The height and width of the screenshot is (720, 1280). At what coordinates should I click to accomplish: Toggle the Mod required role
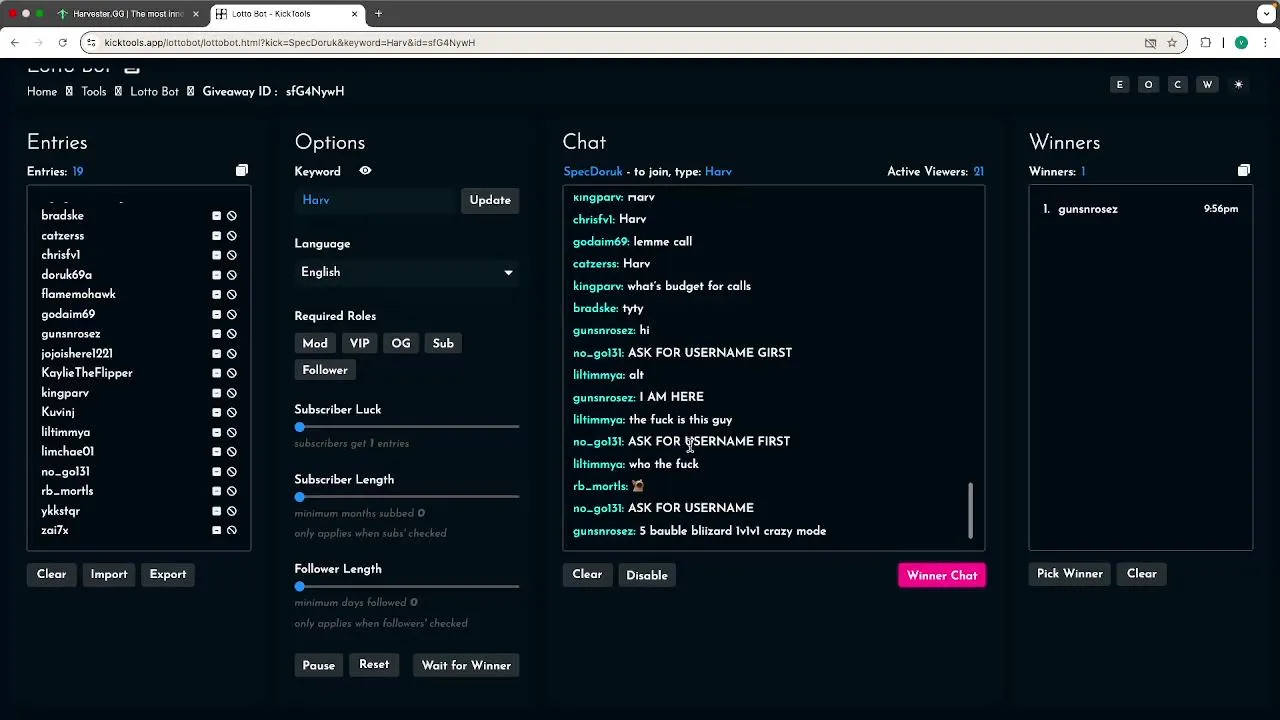point(315,344)
